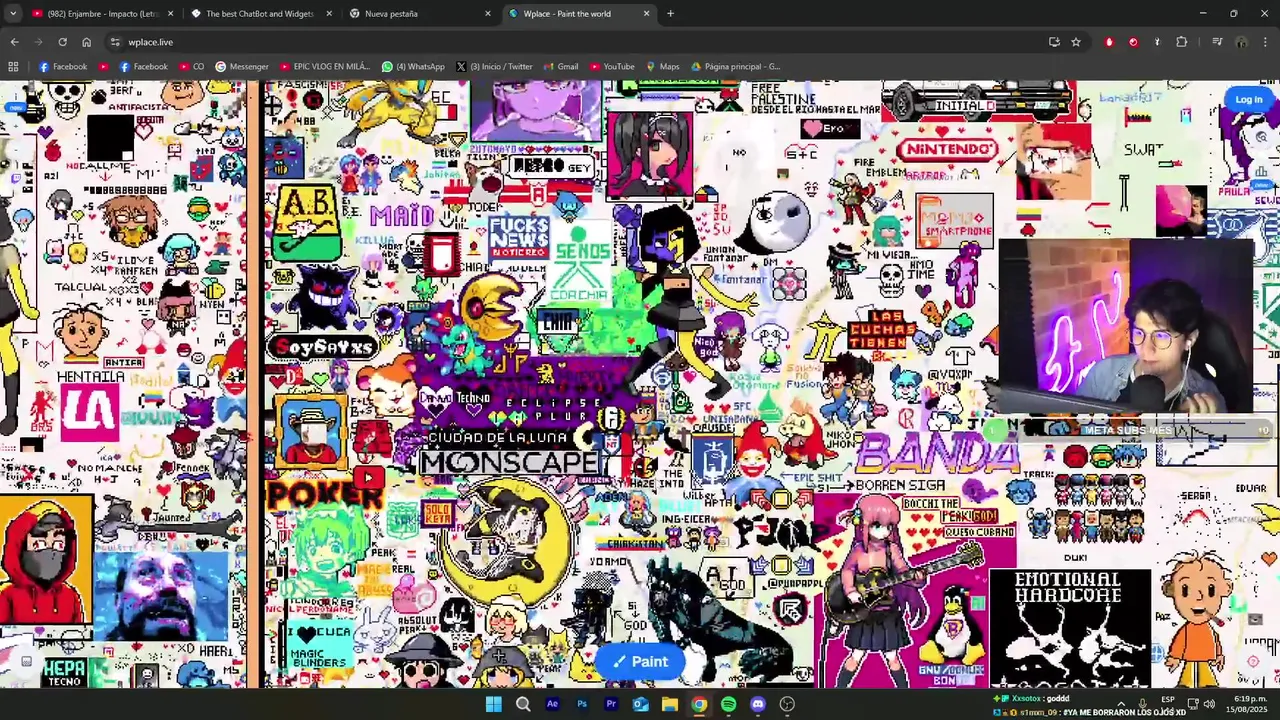Click the Log in button

point(1248,99)
